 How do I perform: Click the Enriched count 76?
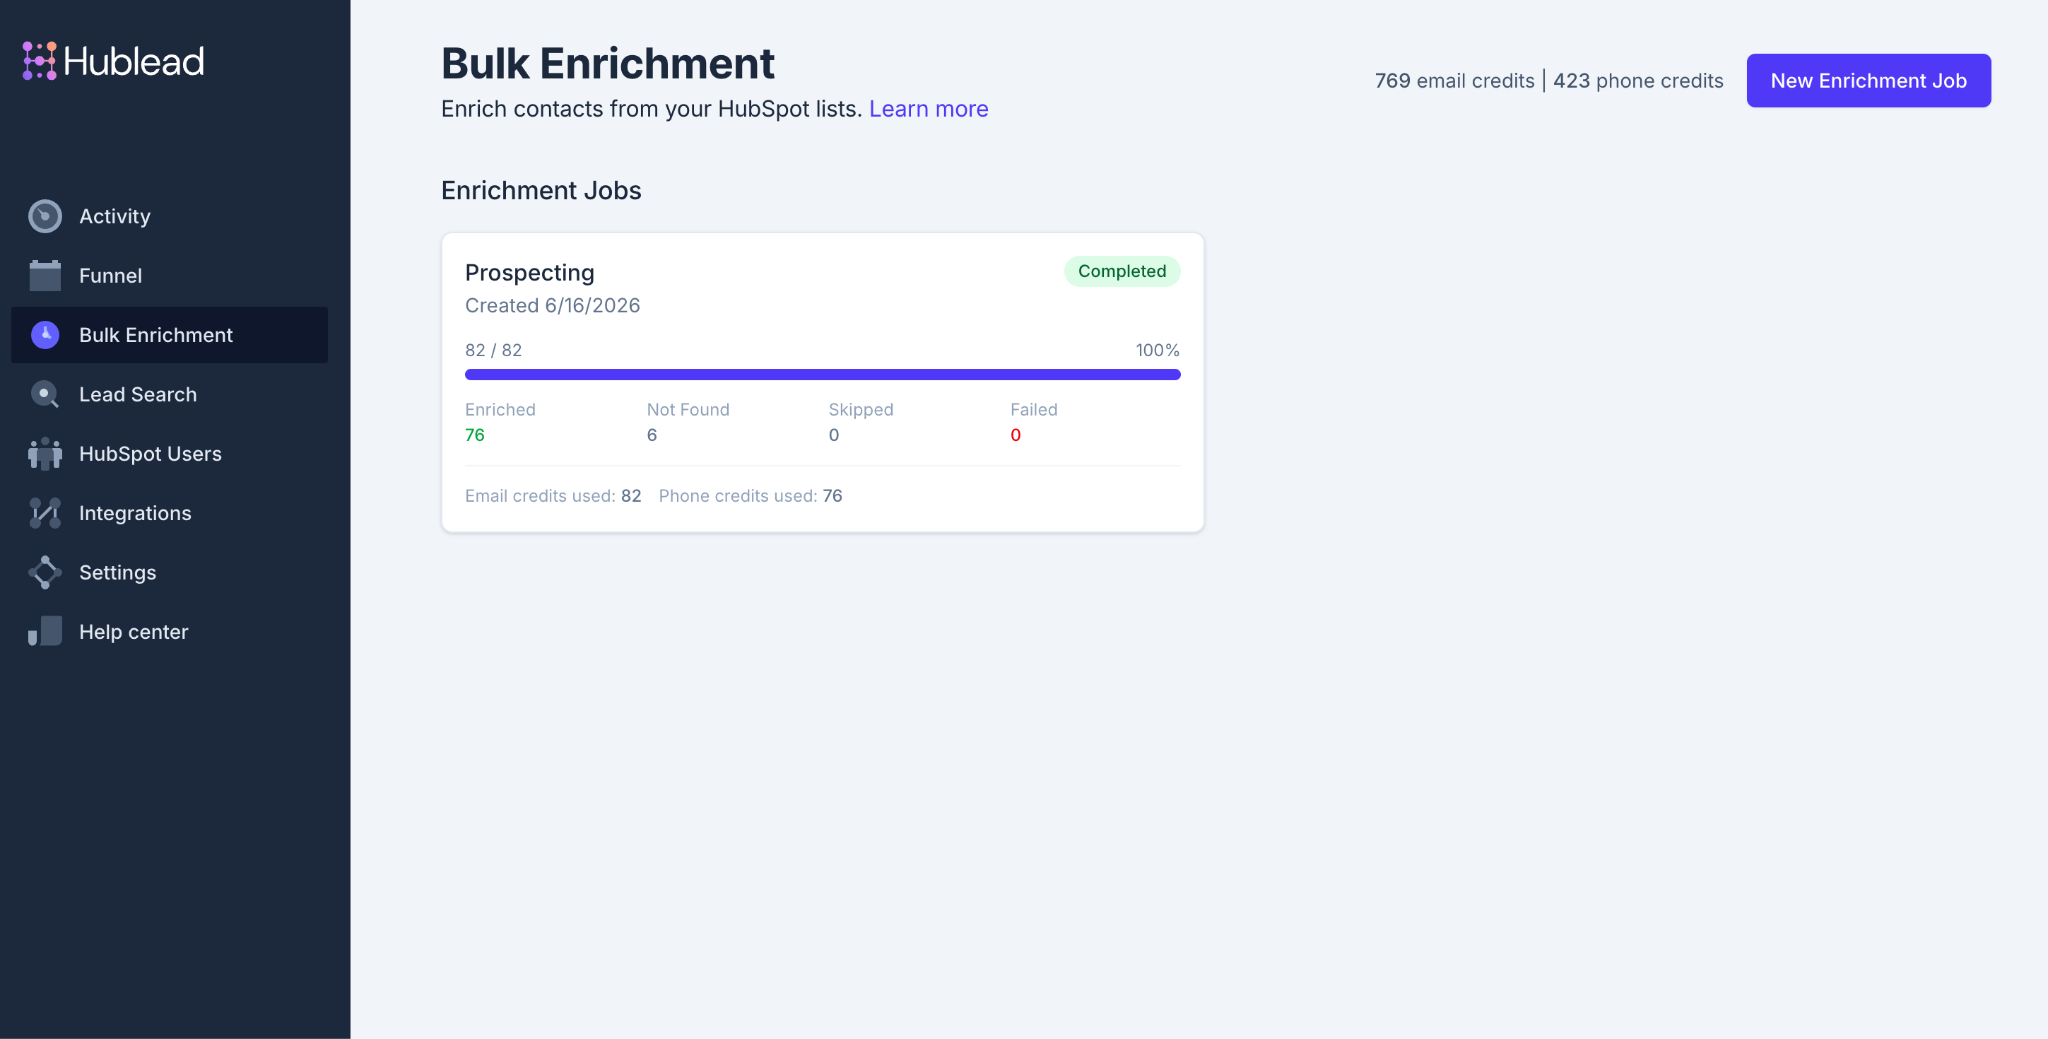pyautogui.click(x=474, y=435)
